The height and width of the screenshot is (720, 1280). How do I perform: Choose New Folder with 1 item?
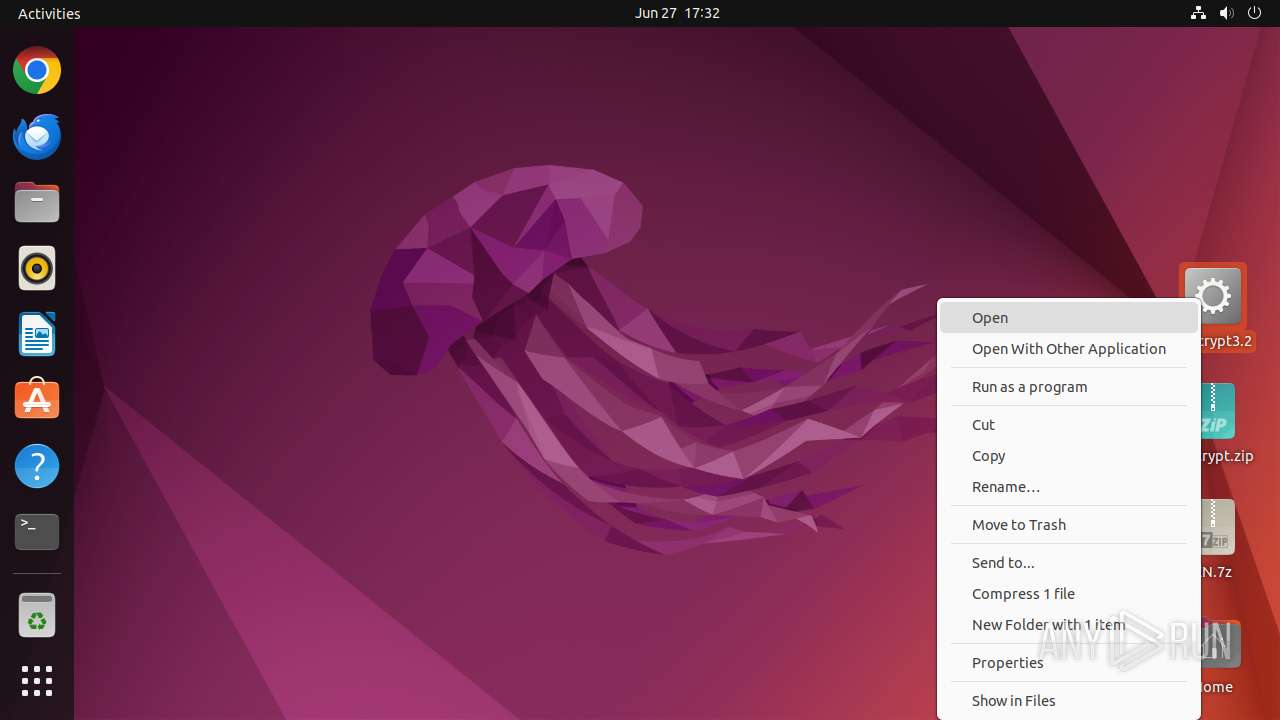pyautogui.click(x=1069, y=625)
